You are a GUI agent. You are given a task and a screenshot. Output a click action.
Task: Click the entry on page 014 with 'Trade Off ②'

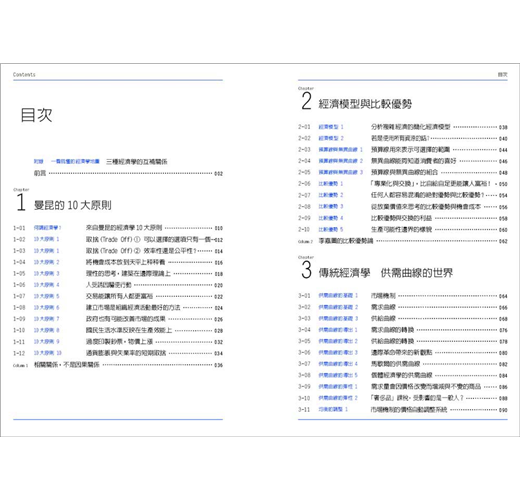141,251
